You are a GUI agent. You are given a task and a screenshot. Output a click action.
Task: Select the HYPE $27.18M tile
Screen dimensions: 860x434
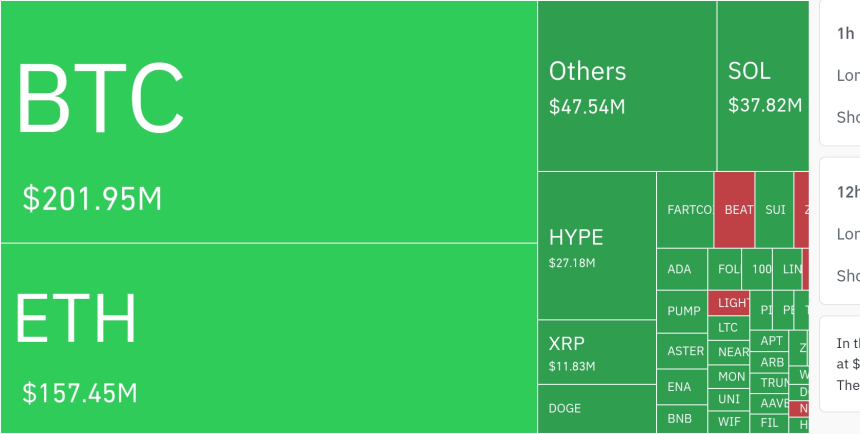coord(596,246)
